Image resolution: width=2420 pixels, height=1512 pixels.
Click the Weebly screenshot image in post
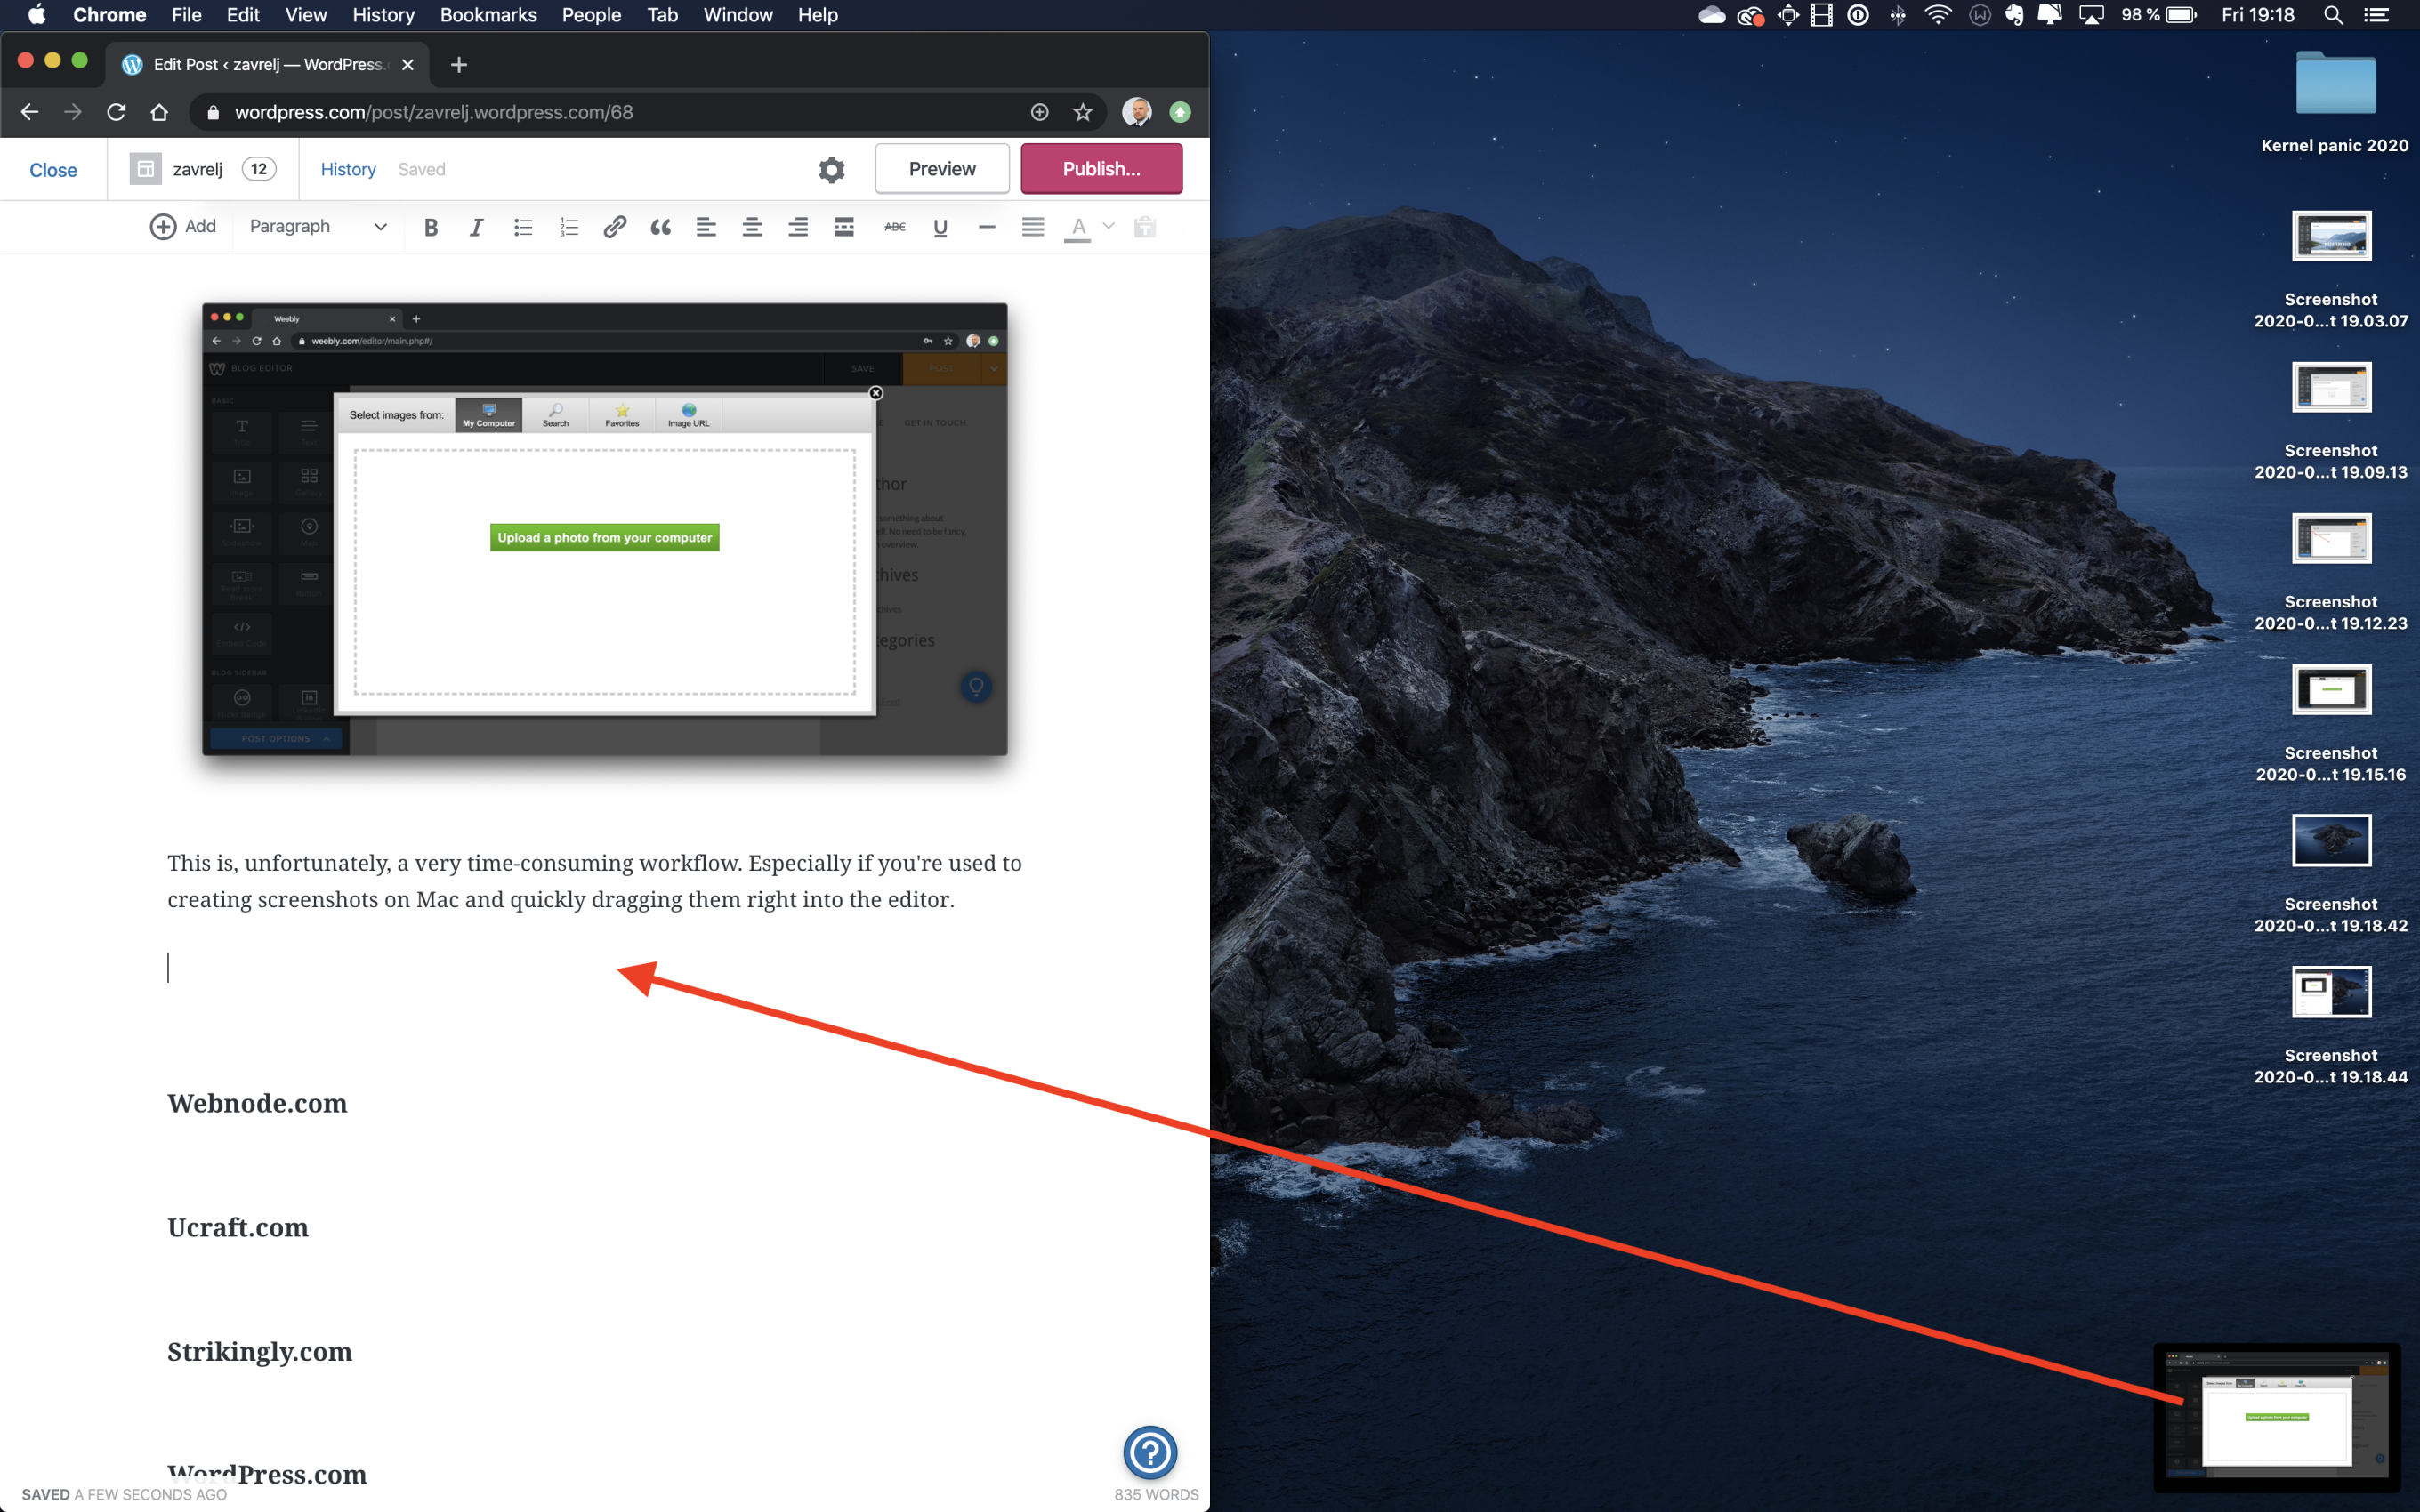[604, 529]
